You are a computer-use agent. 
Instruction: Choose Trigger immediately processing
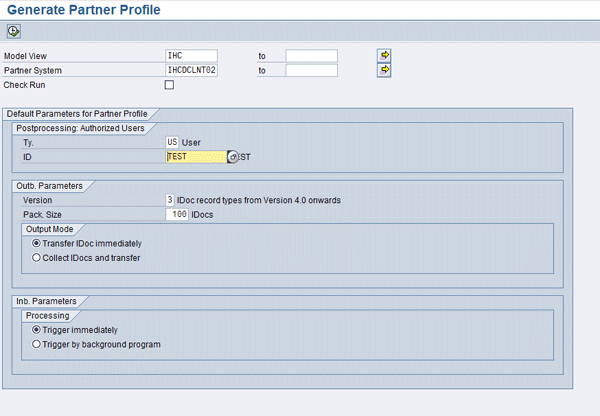coord(37,329)
